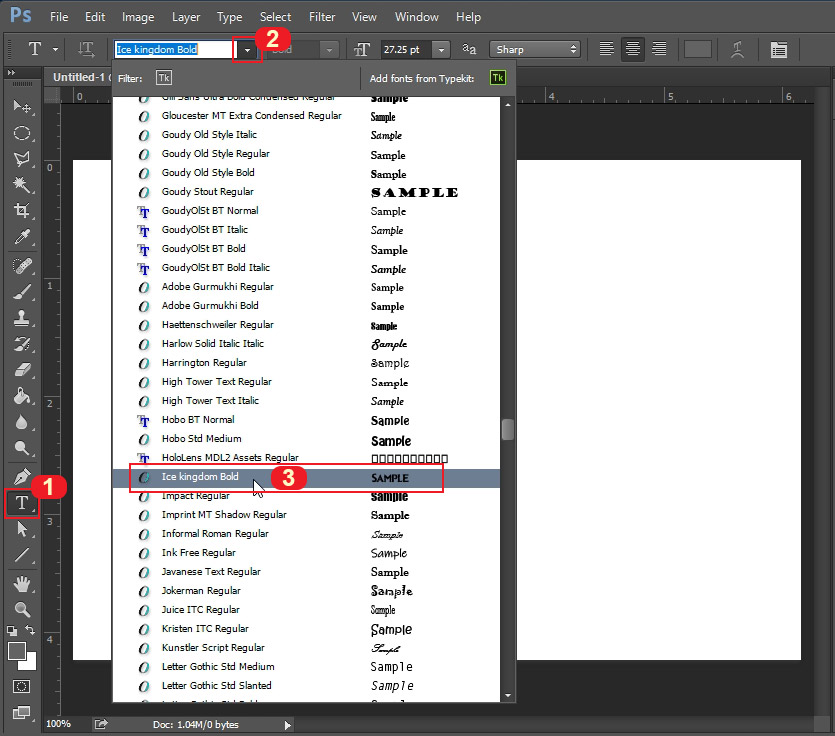Click the font size field

tap(406, 50)
